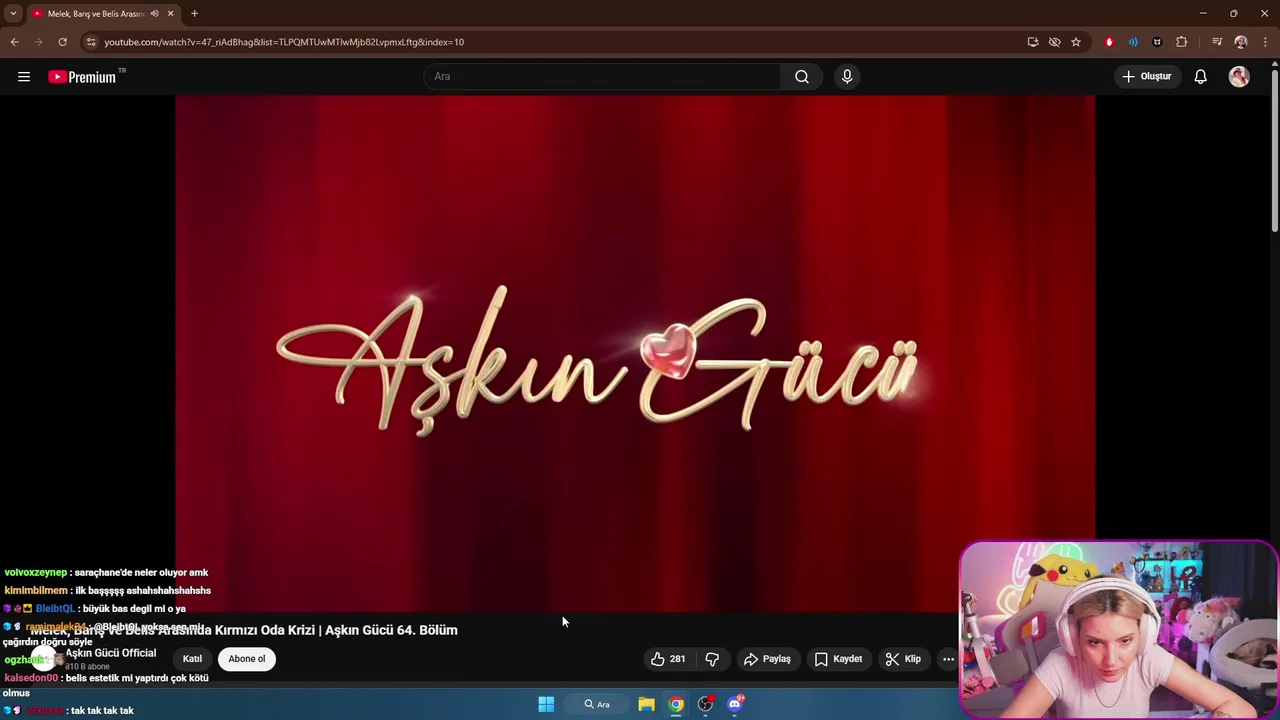Viewport: 1280px width, 720px height.
Task: Open Chrome three-dot menu
Action: (x=1265, y=42)
